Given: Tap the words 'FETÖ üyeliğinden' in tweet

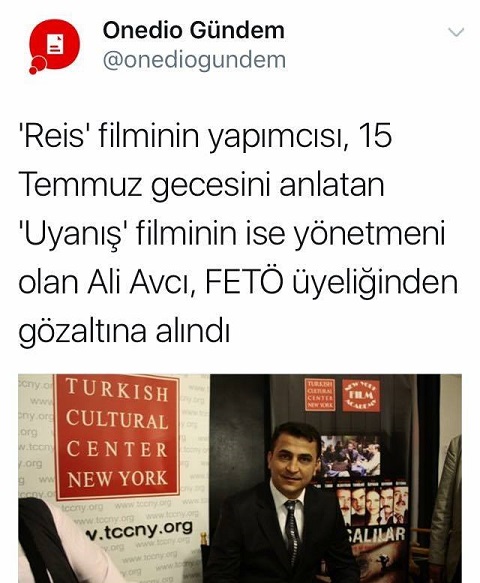Looking at the screenshot, I should coord(331,283).
